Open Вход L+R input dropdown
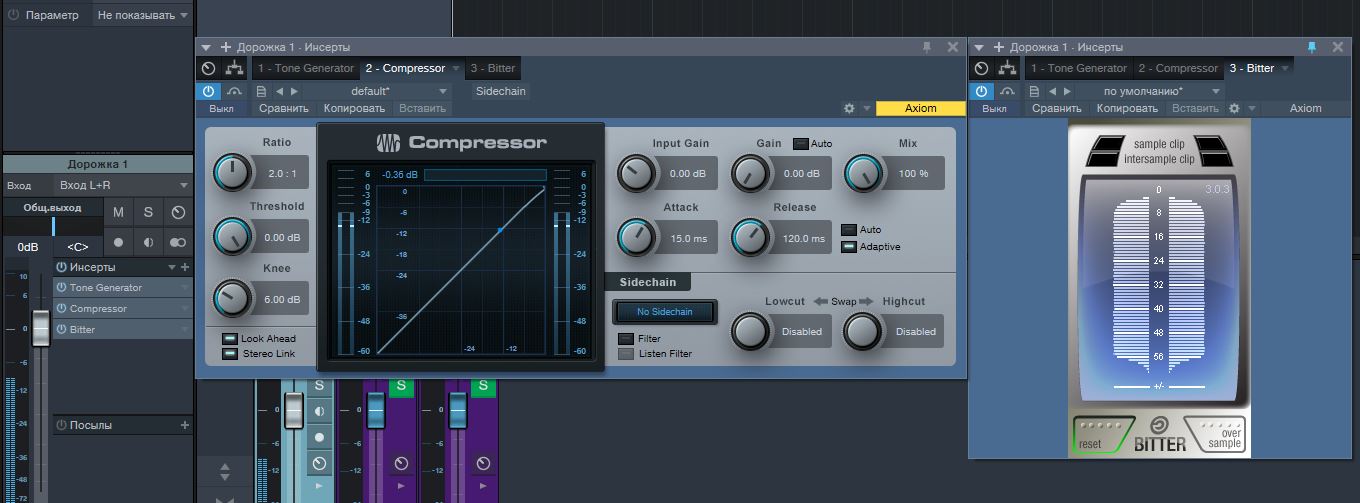 (x=123, y=186)
